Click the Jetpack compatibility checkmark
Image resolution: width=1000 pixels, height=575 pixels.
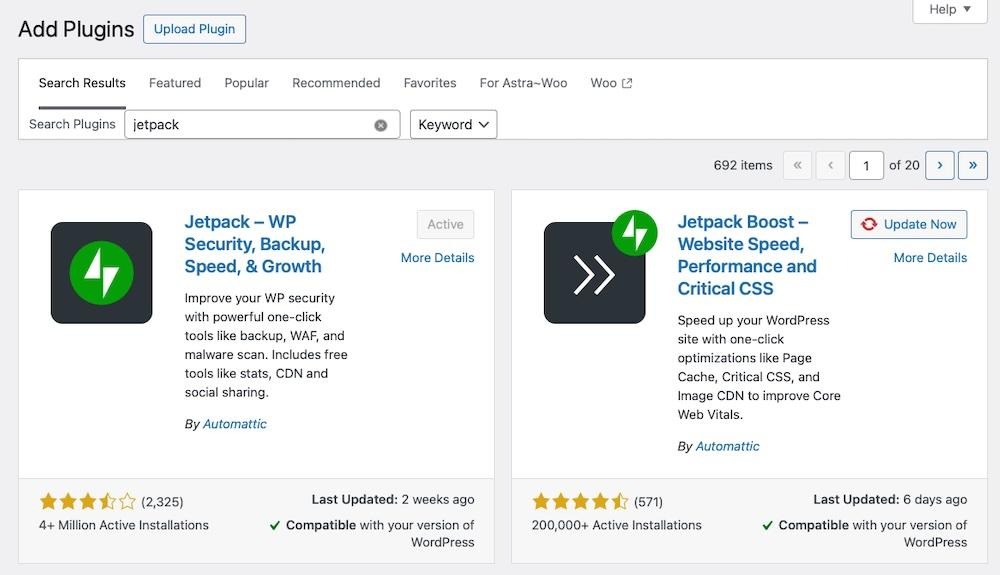(275, 526)
